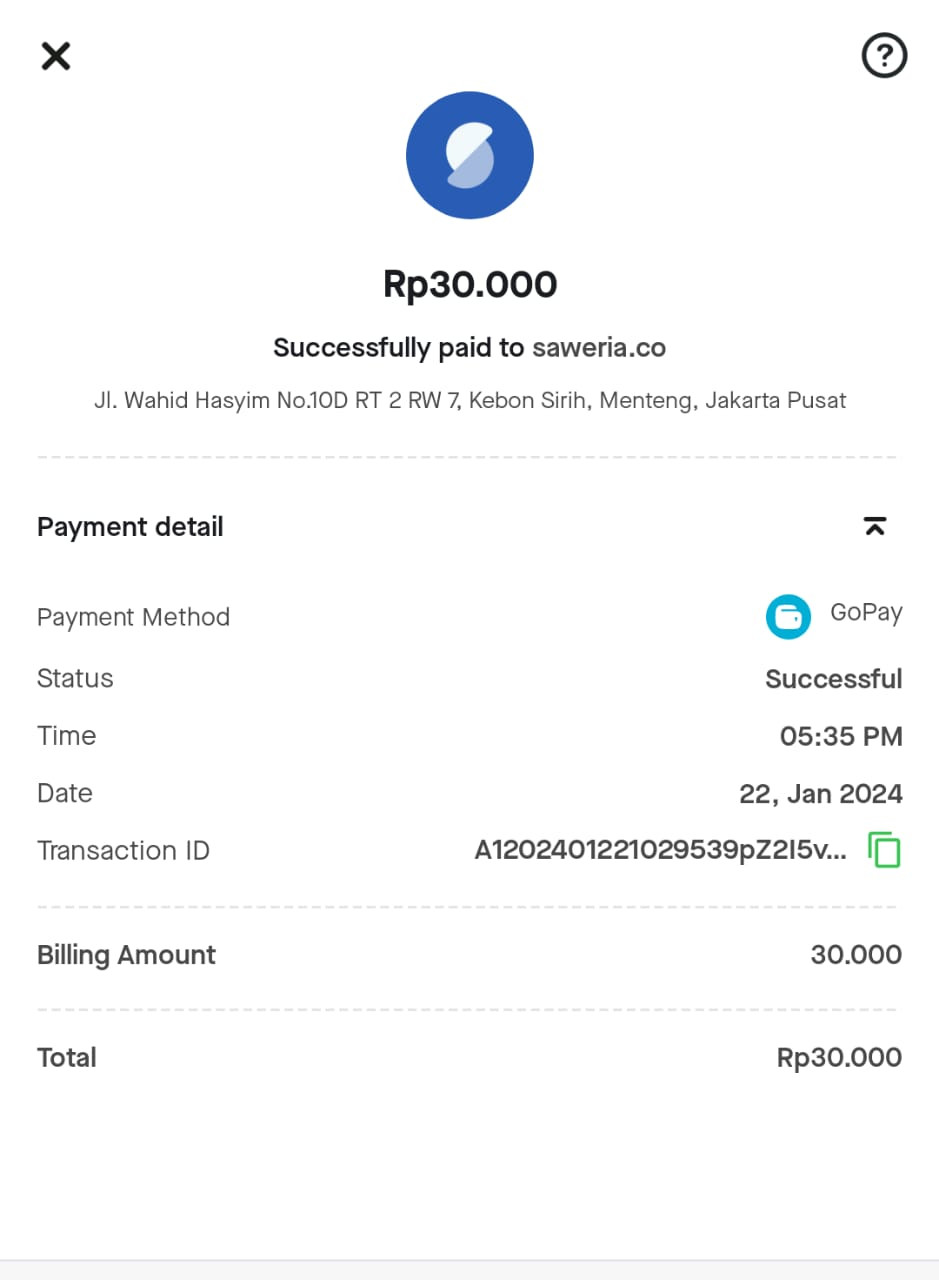Tap the GoPay payment method label
The image size is (939, 1280).
866,613
